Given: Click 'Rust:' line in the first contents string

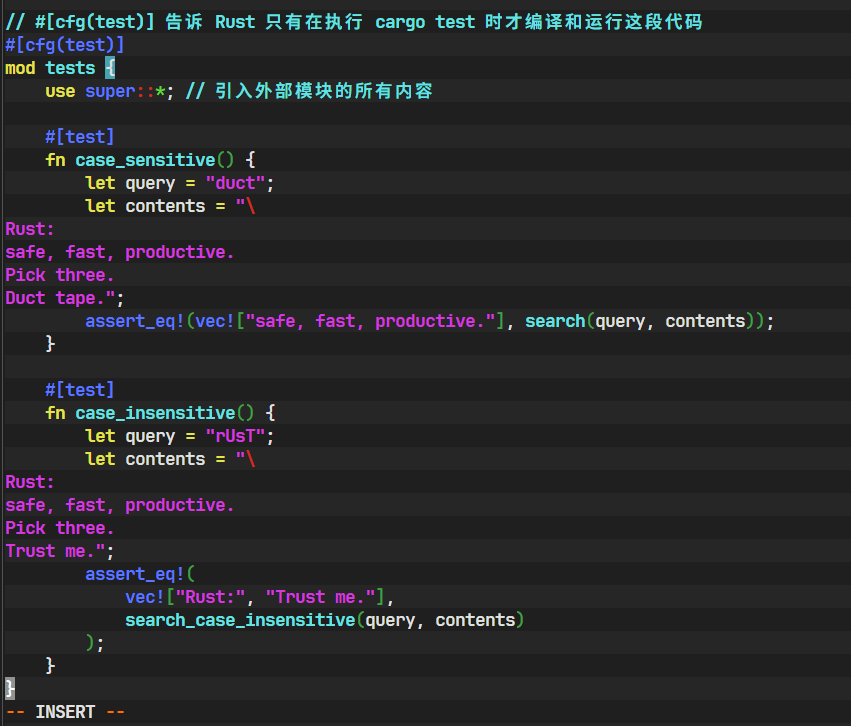Looking at the screenshot, I should tap(30, 230).
